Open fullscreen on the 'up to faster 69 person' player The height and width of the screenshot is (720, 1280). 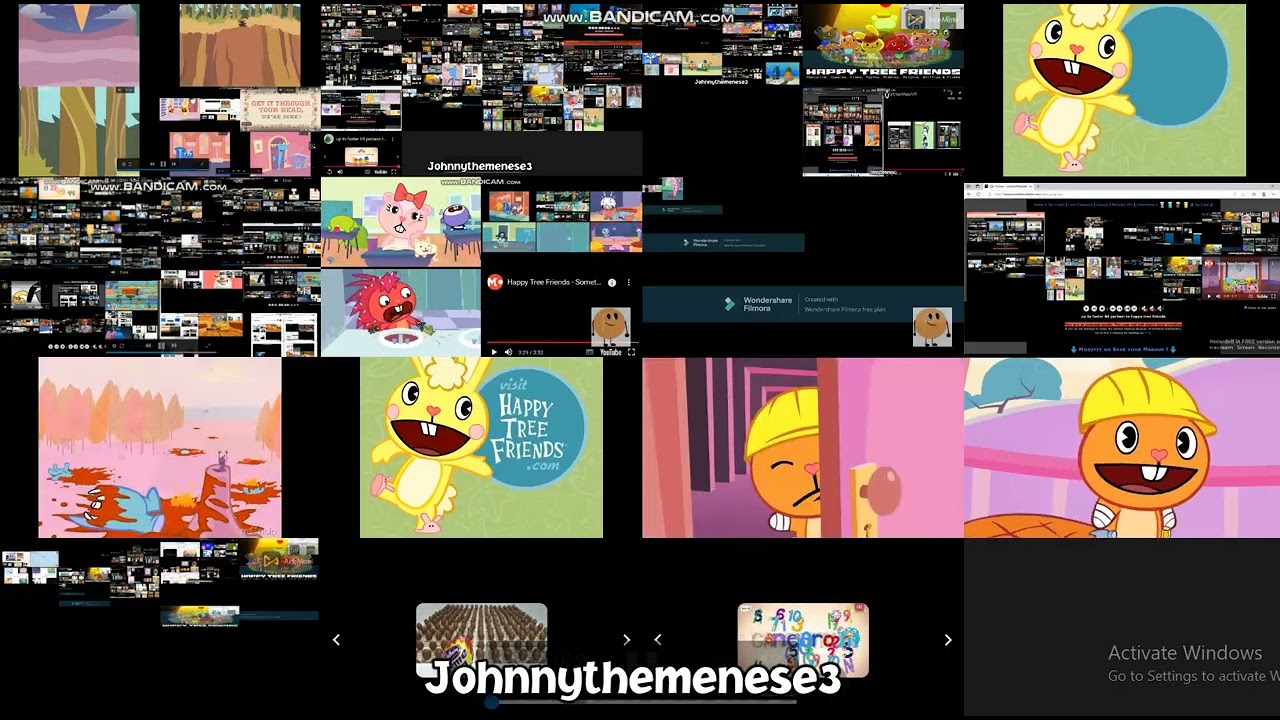click(x=394, y=171)
